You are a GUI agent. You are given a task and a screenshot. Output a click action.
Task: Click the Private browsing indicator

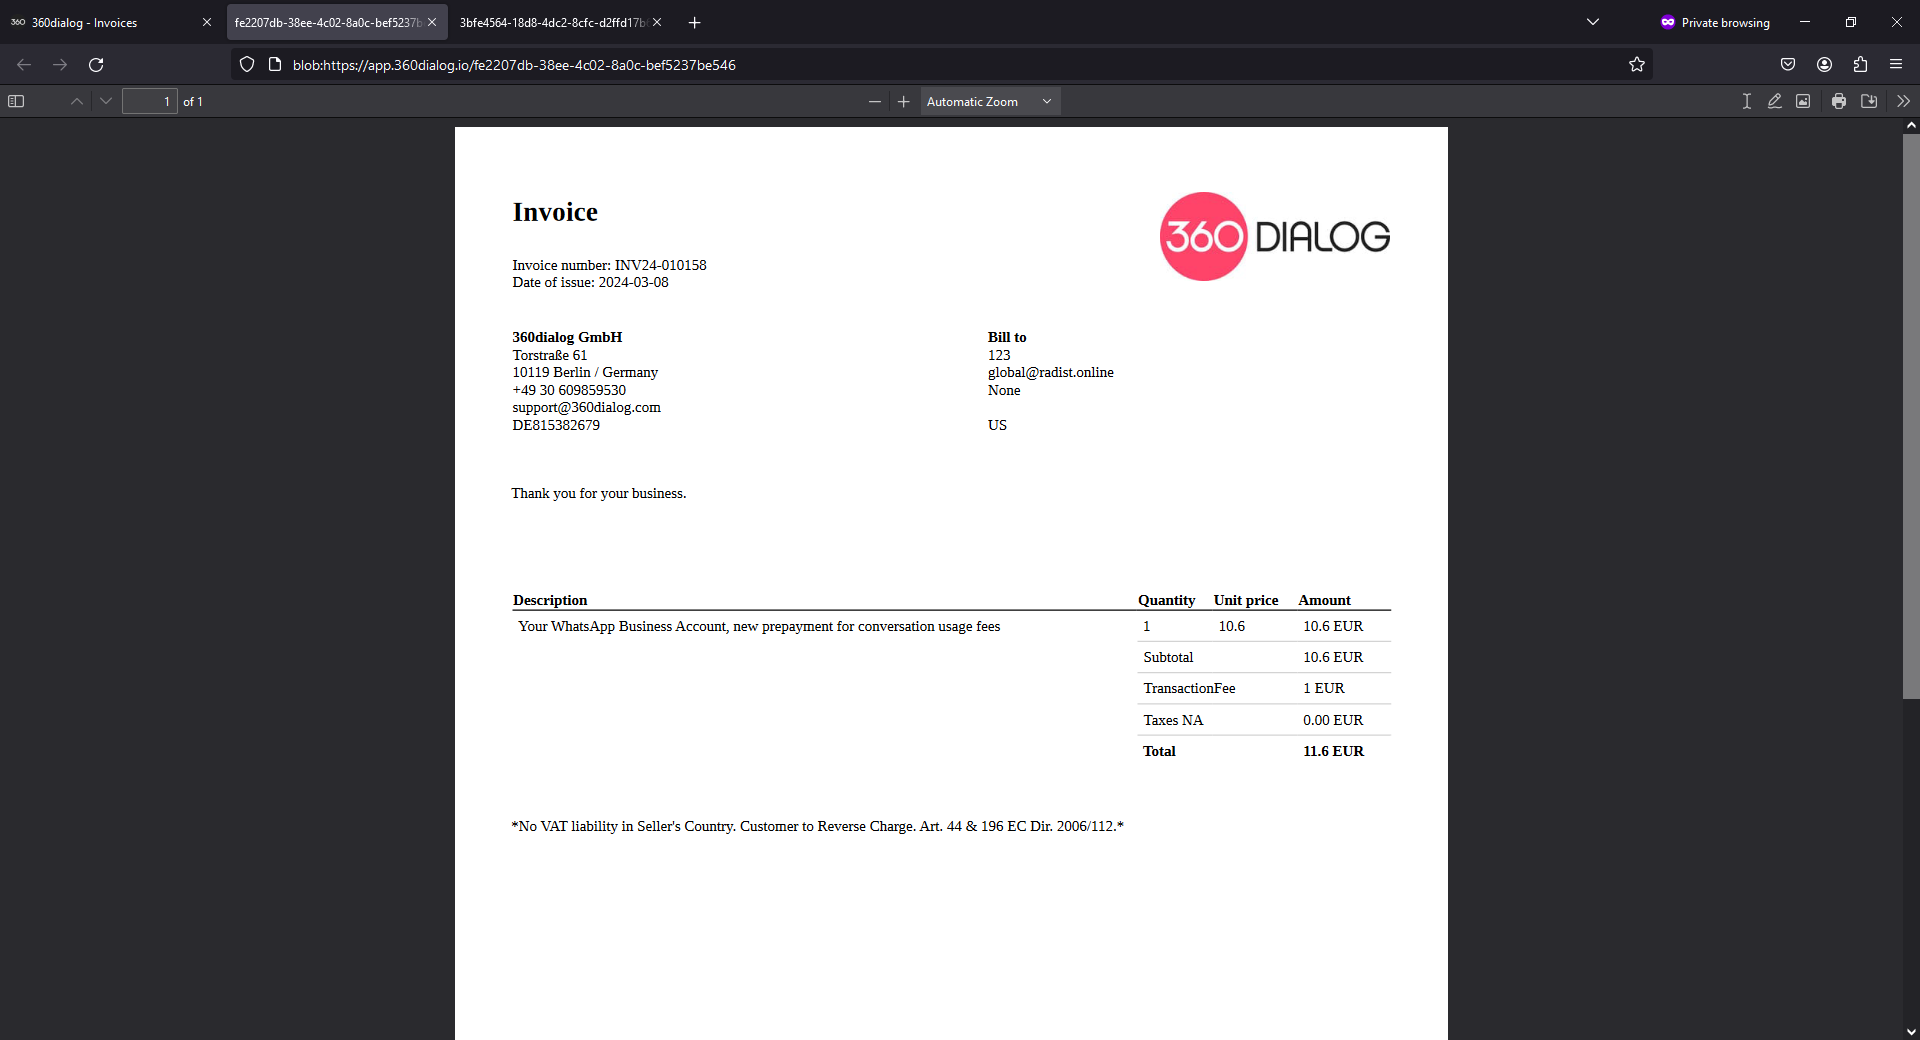[1715, 22]
